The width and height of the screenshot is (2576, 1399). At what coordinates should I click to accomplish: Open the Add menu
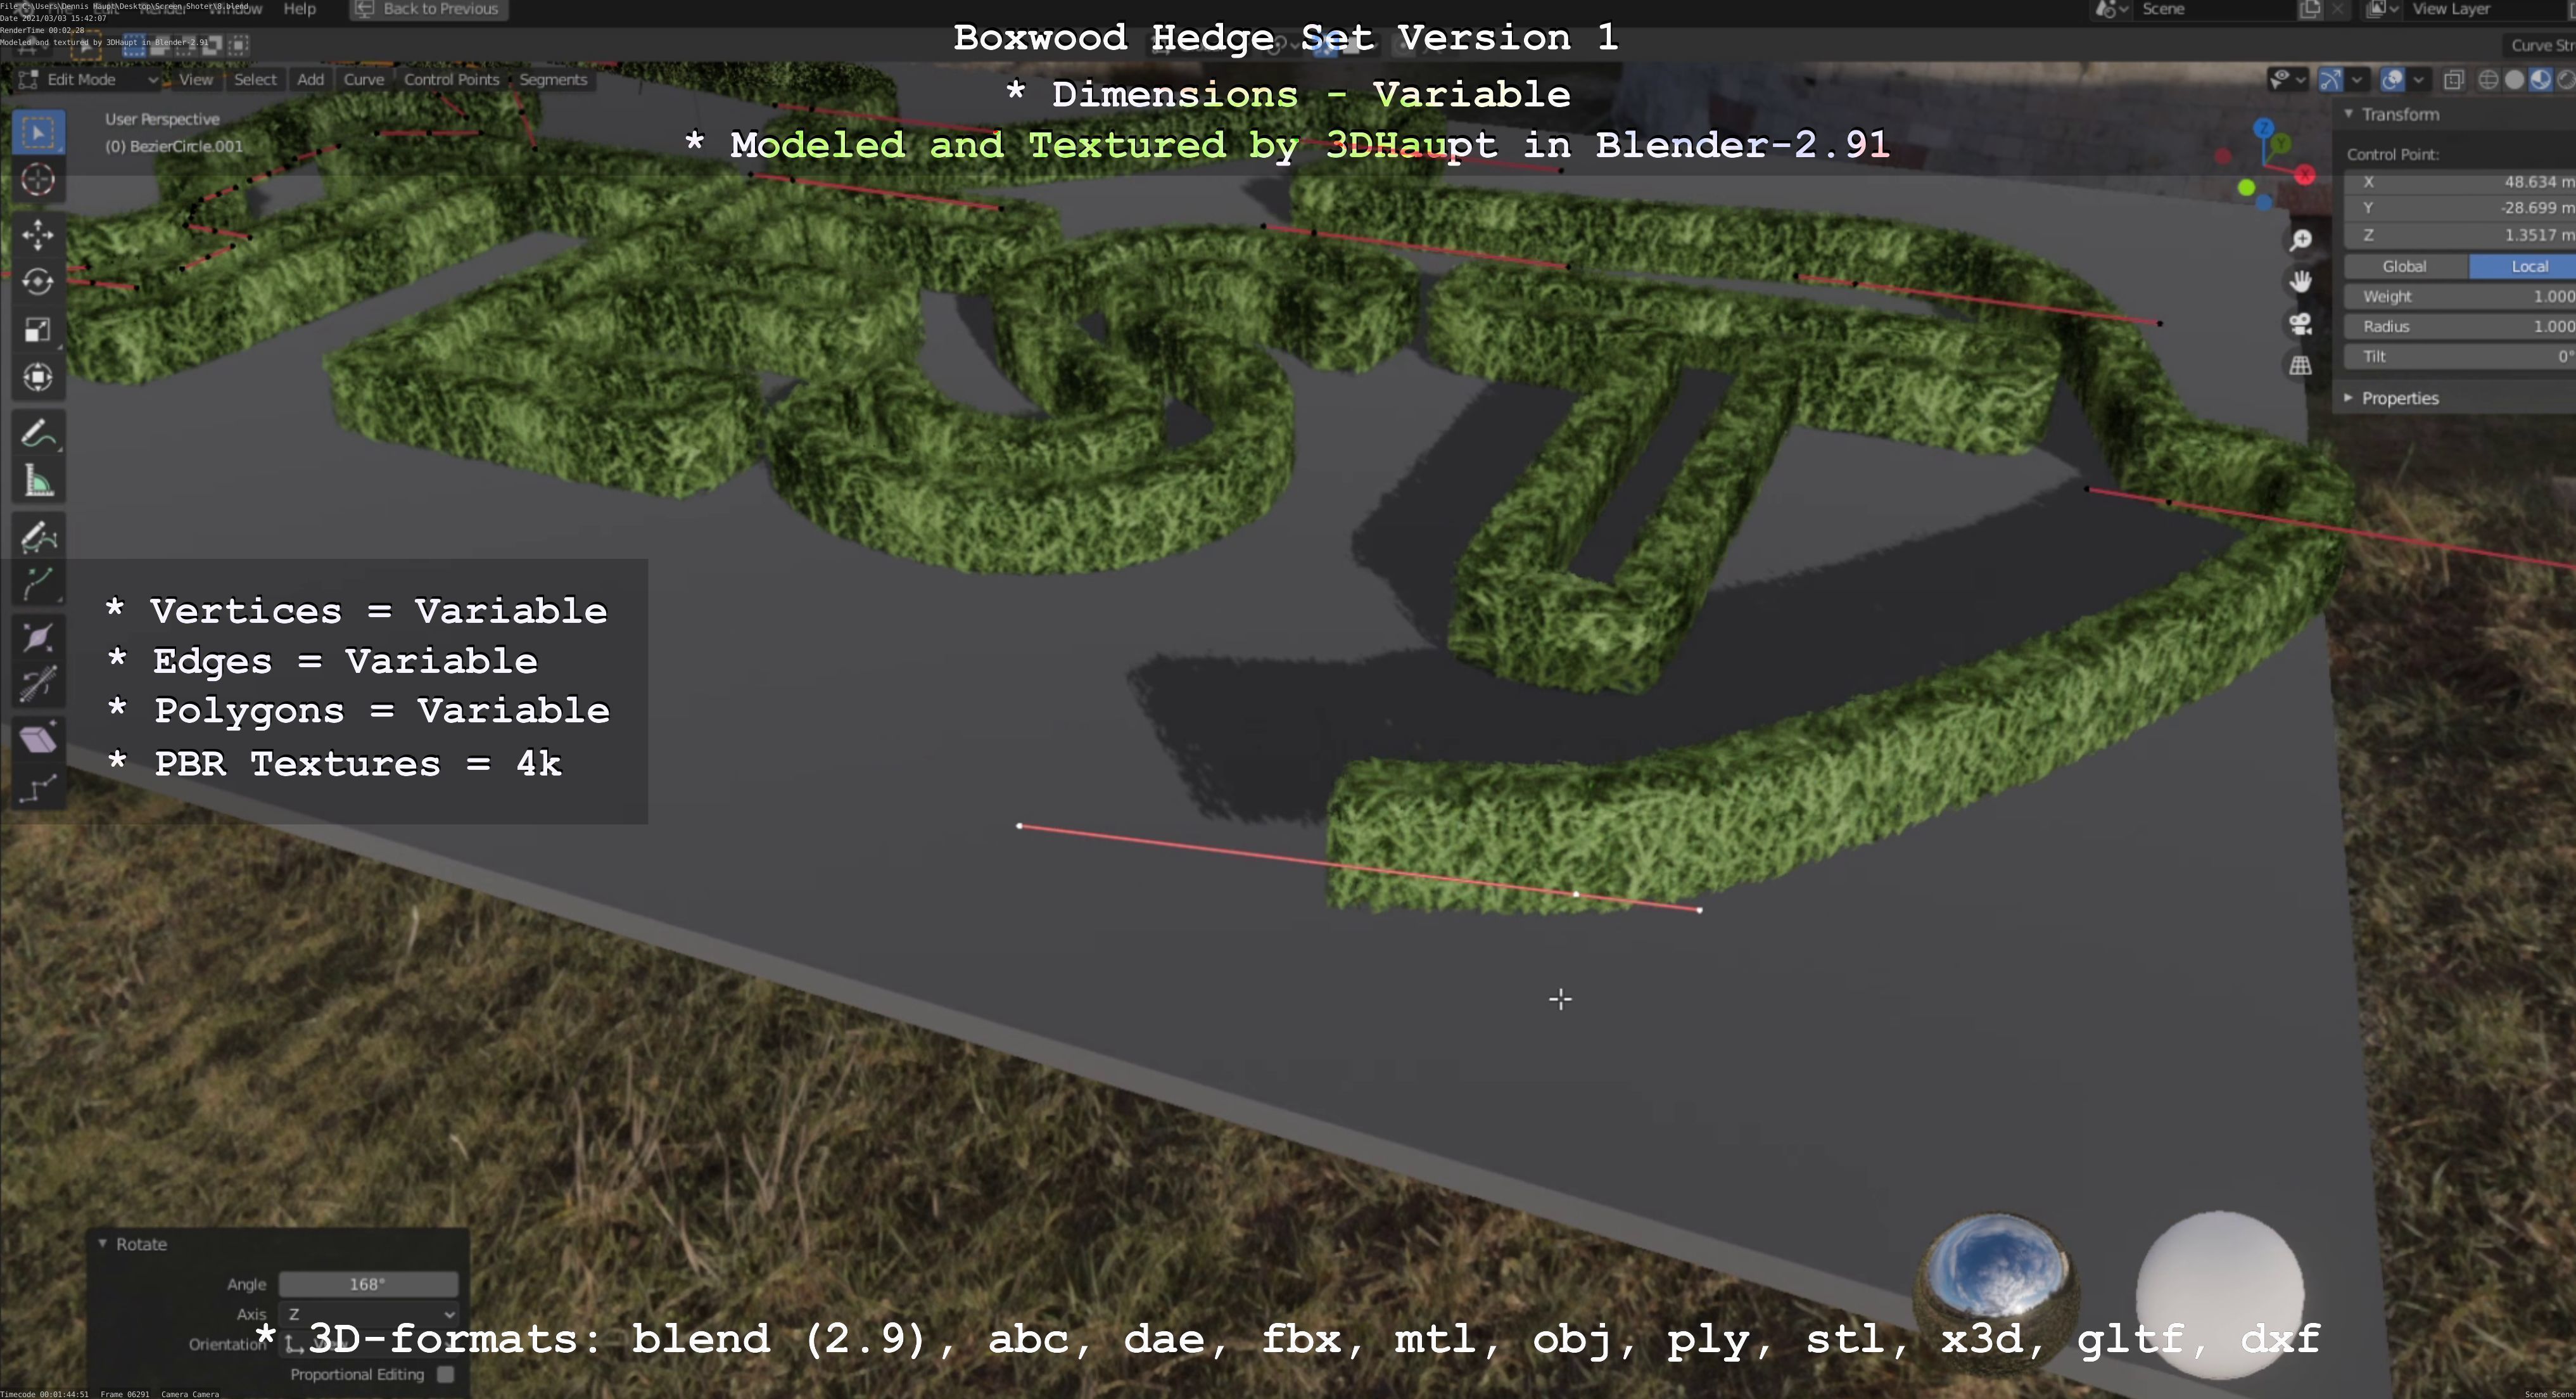click(x=310, y=79)
